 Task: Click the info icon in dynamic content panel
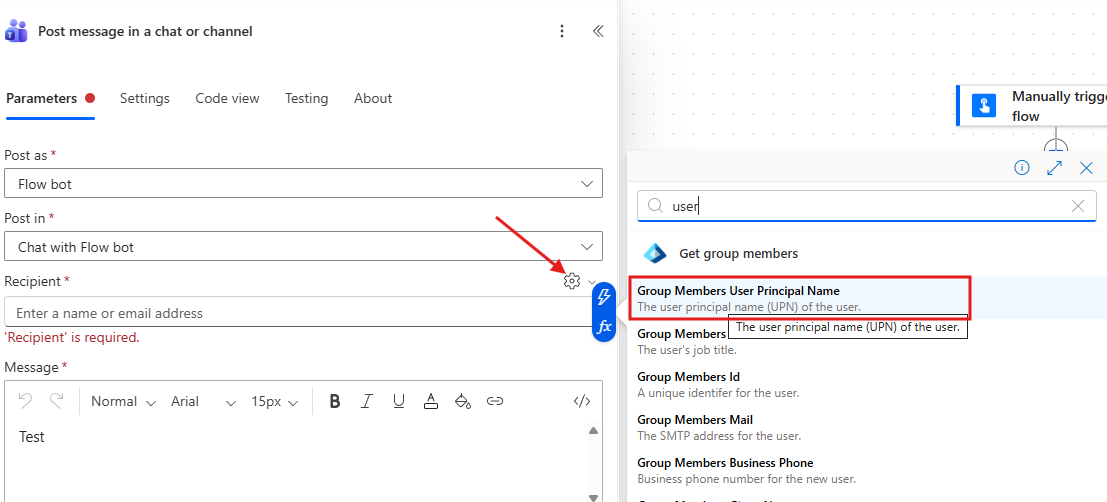click(x=1022, y=168)
